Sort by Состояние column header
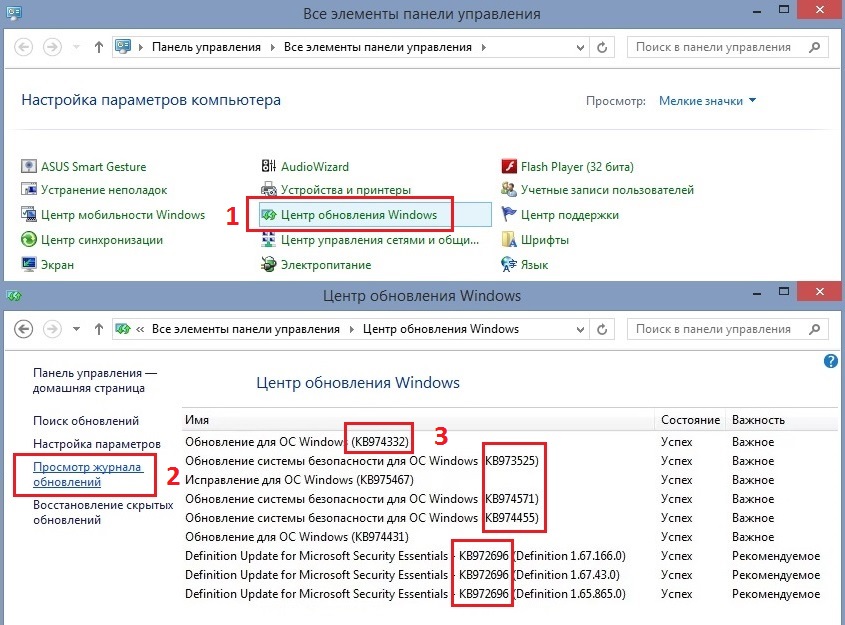 [x=690, y=420]
